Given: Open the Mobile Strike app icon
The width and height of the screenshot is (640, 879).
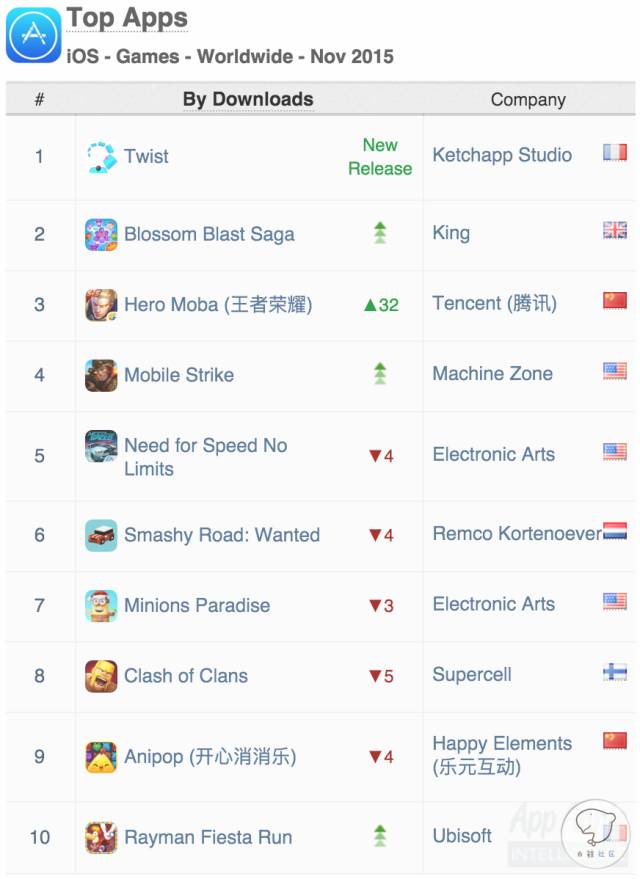Looking at the screenshot, I should click(101, 375).
